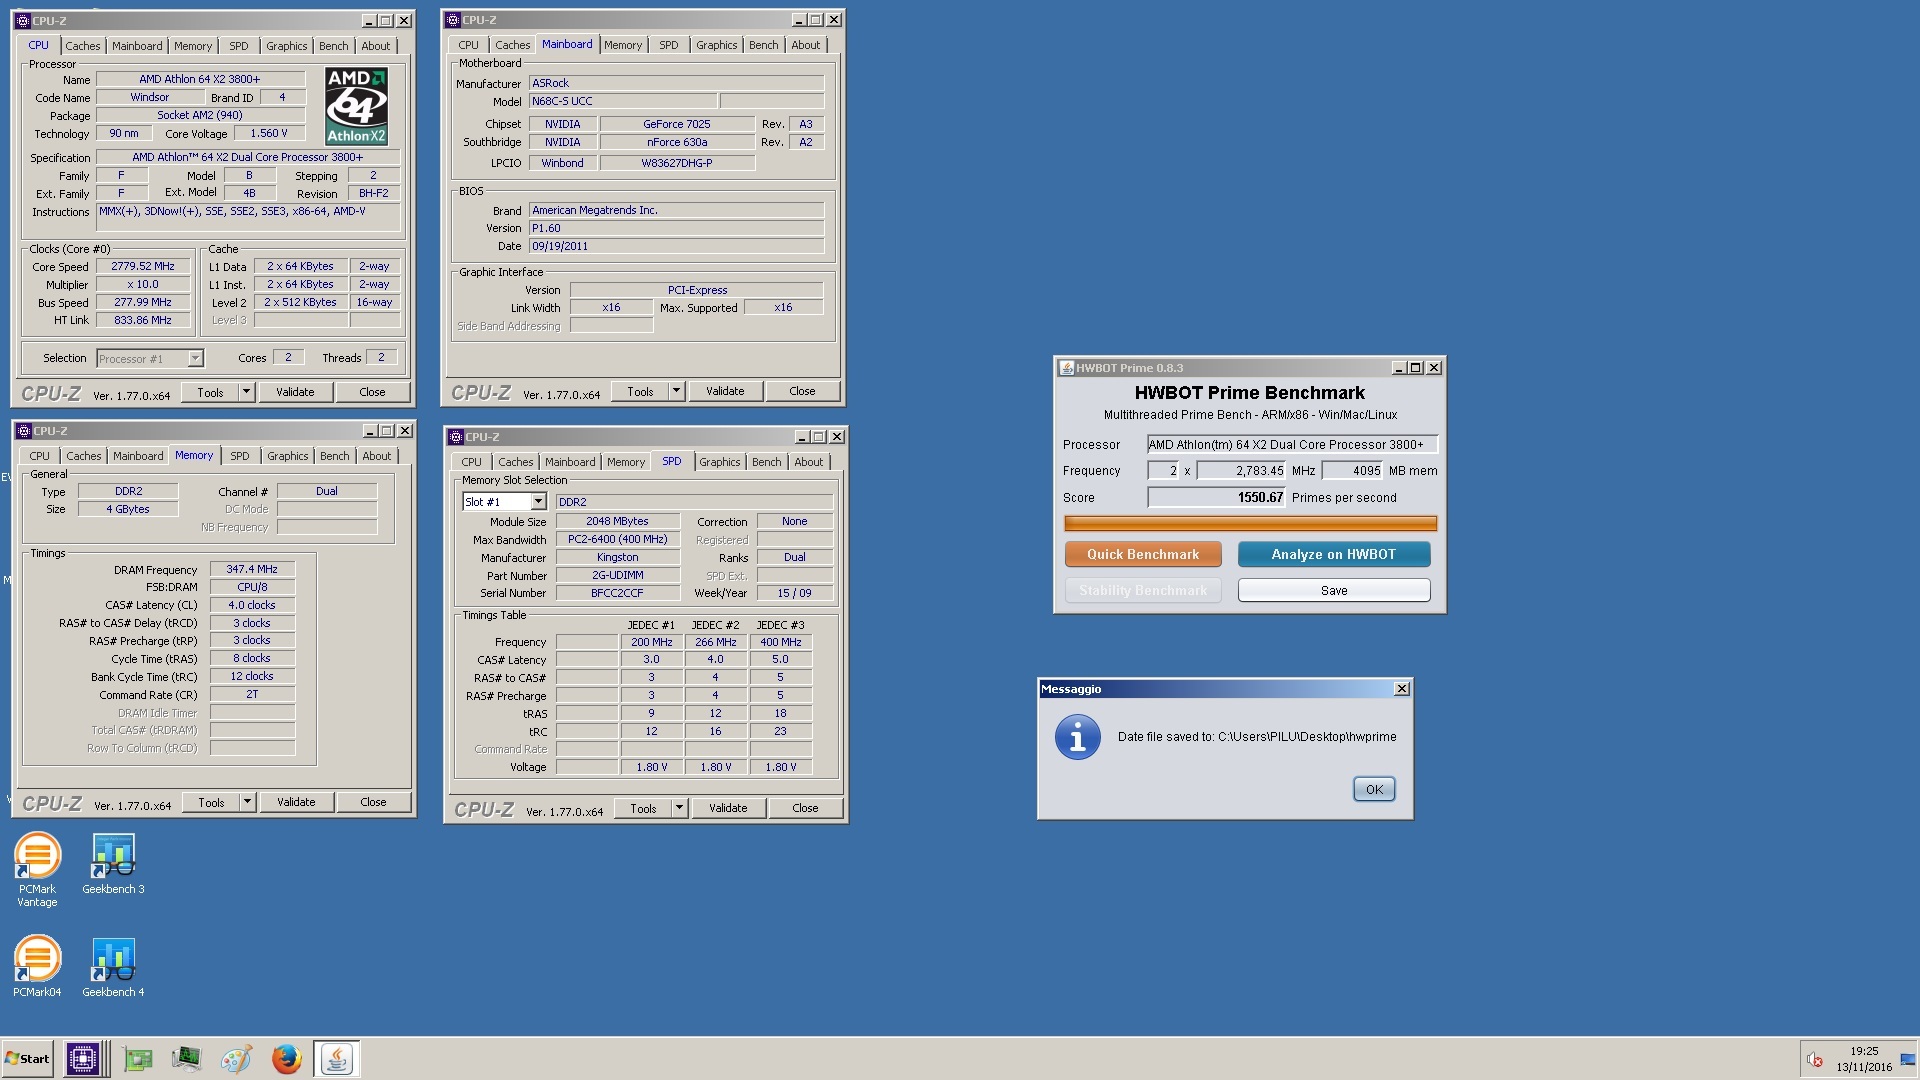The width and height of the screenshot is (1920, 1080).
Task: Click the FSB:DRAM value CPU/8
Action: tap(252, 588)
